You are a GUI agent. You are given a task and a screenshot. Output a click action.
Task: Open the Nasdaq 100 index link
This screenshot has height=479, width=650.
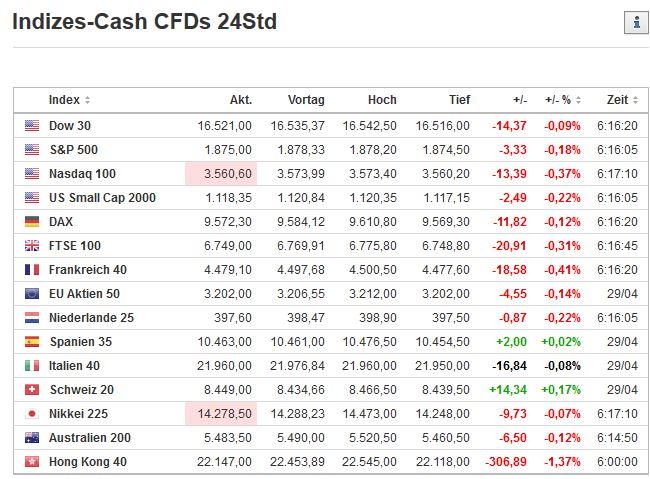[x=82, y=174]
